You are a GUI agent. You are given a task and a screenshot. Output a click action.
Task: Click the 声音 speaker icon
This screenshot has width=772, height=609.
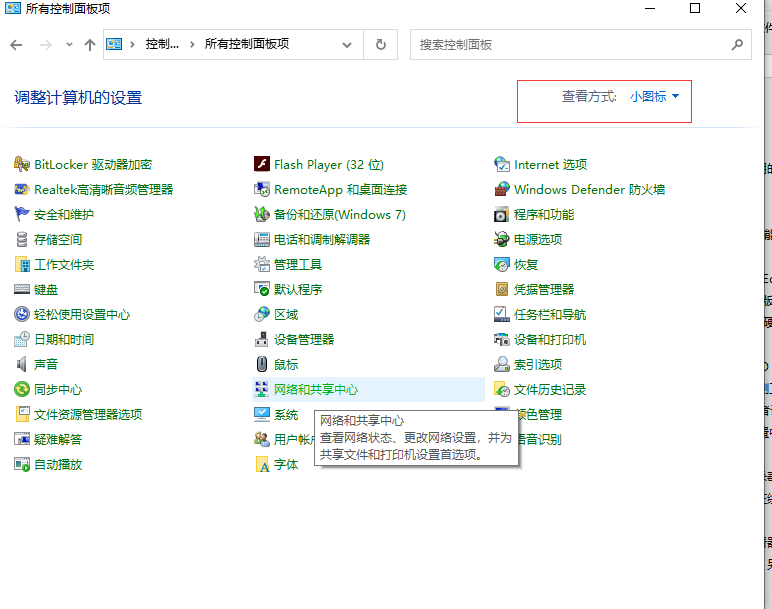23,365
